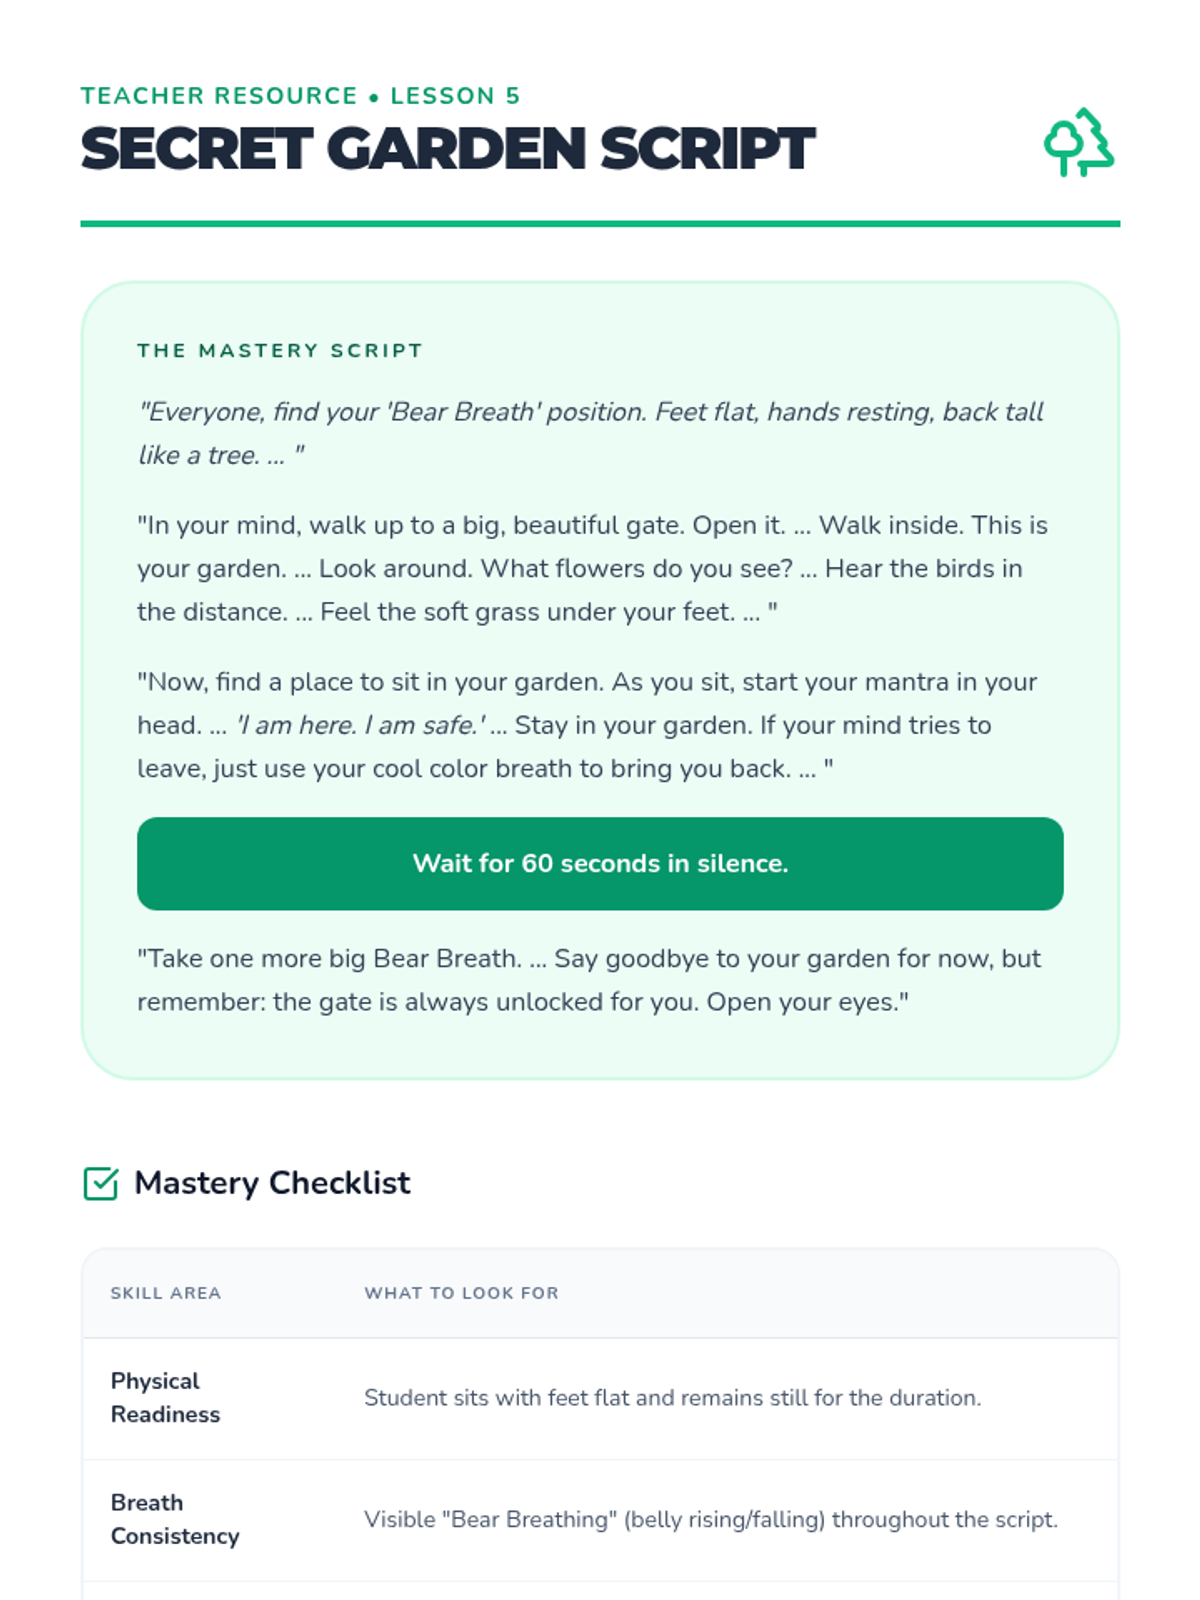Click the 'Take one more big Bear Breath' paragraph

[x=589, y=980]
